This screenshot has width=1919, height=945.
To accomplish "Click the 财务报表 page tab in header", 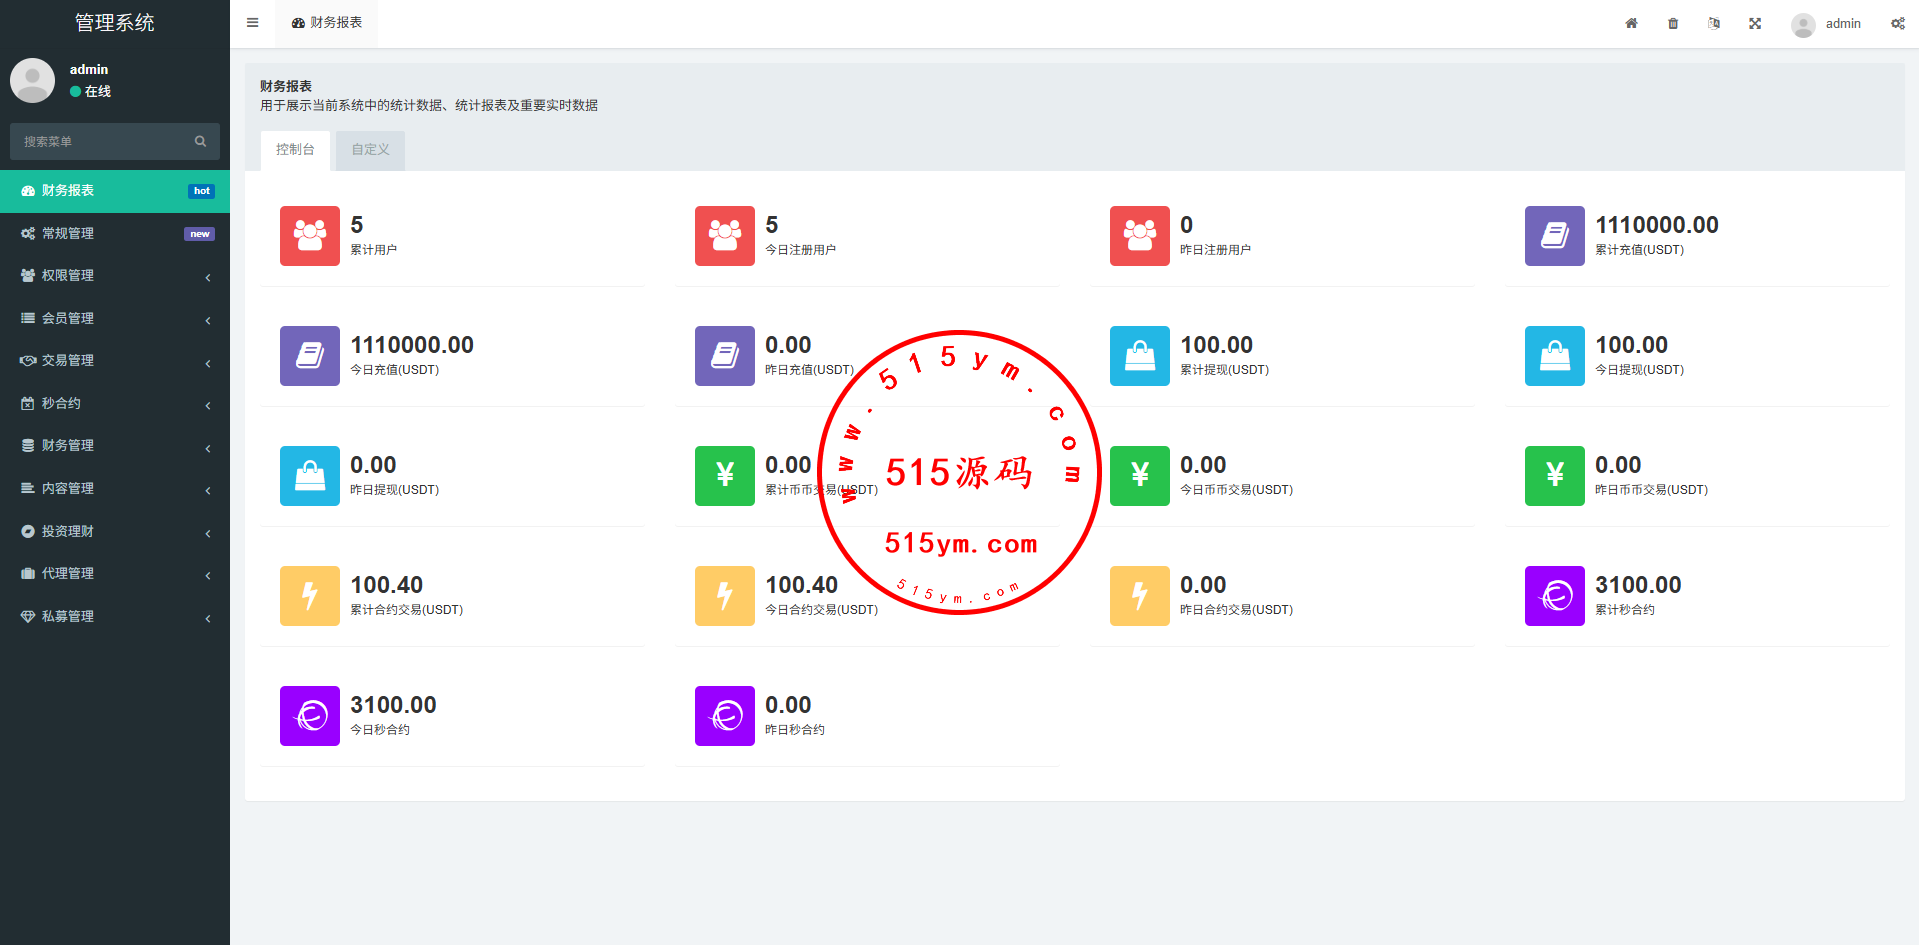I will point(327,23).
